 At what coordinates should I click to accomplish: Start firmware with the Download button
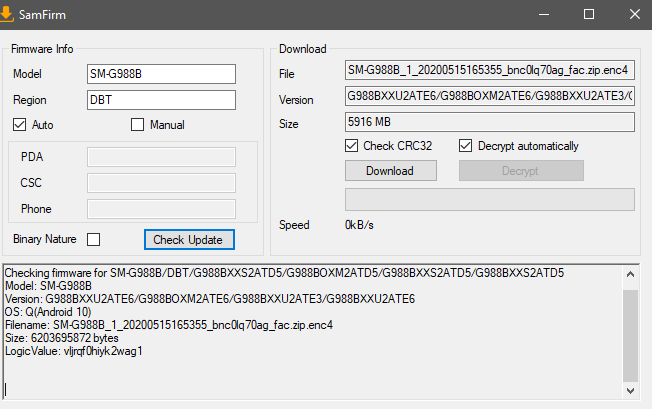(390, 171)
